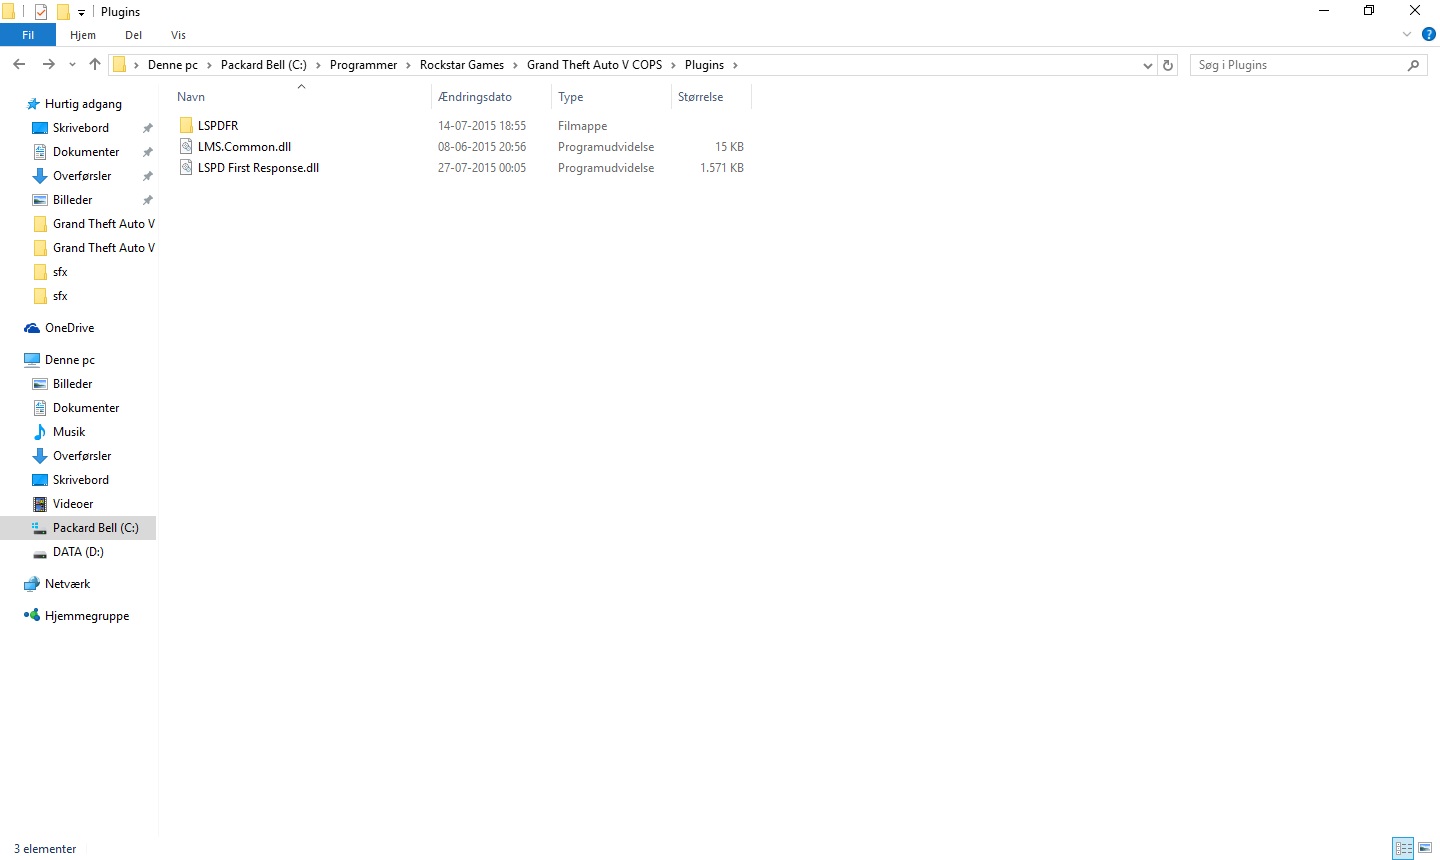Switch to details view in status bar

point(1404,849)
